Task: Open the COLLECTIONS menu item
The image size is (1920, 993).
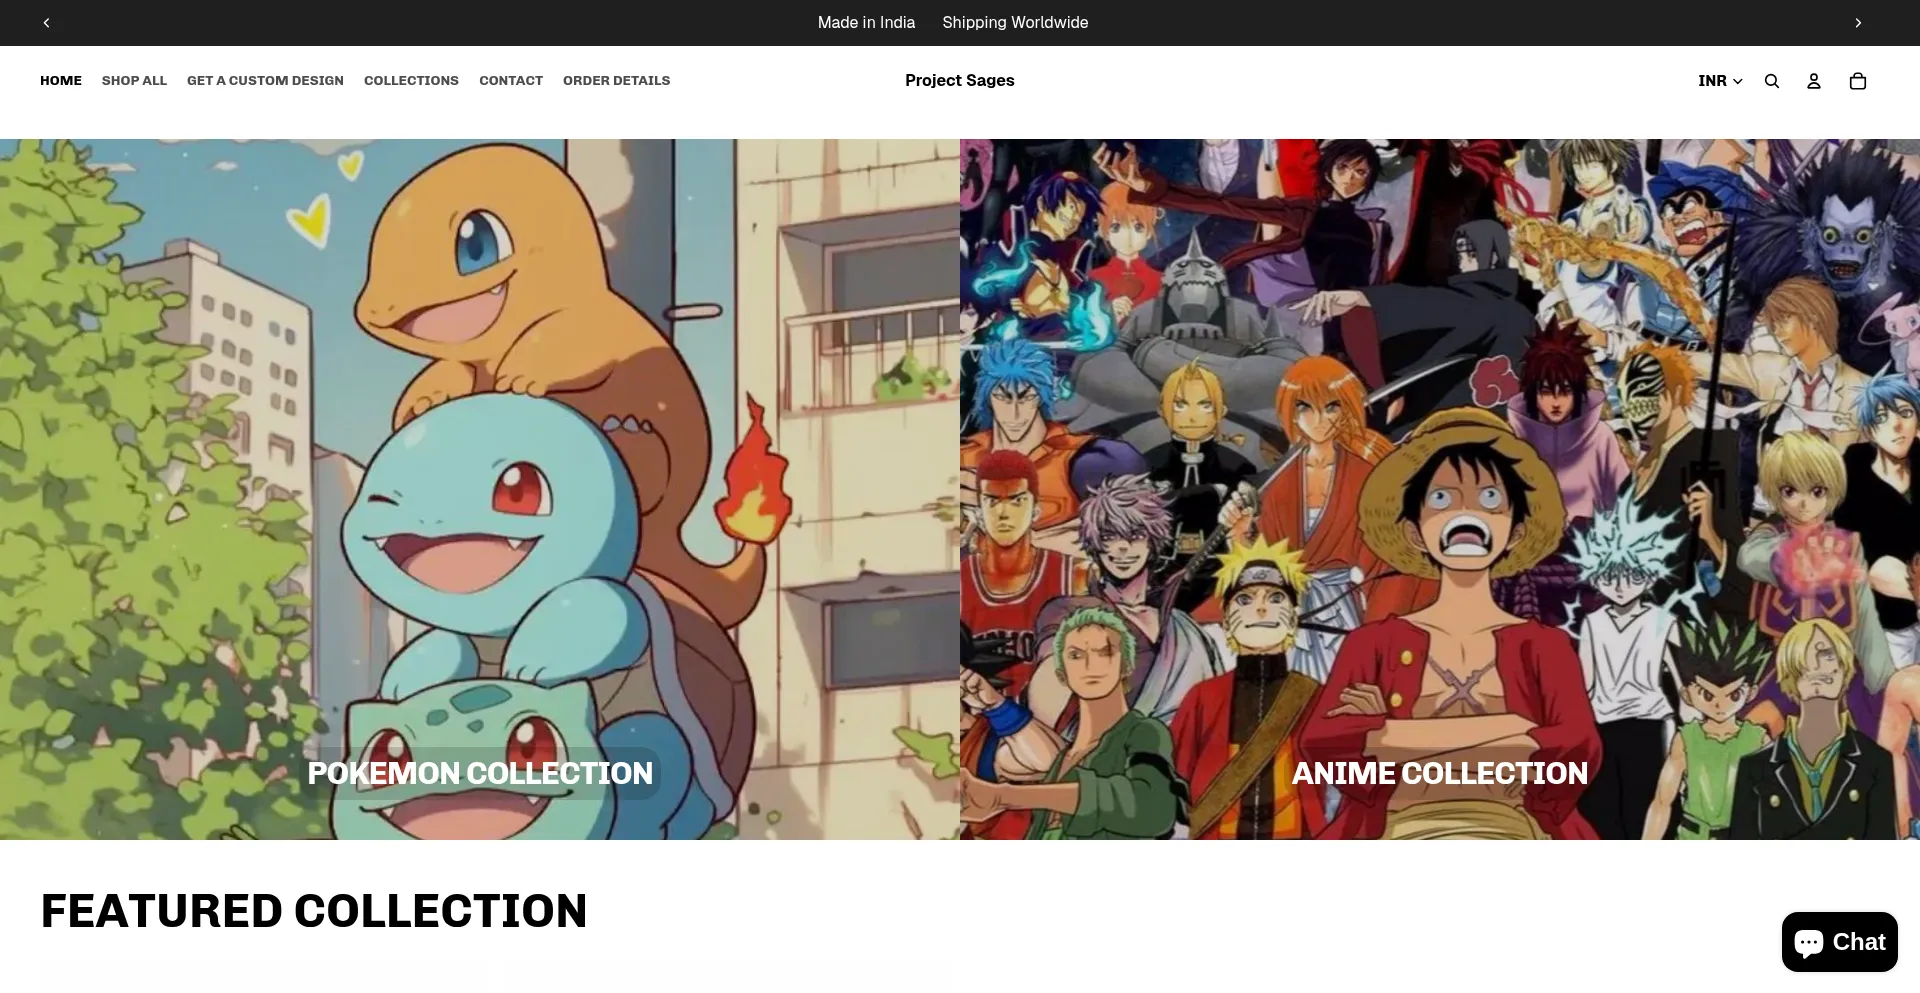Action: click(x=411, y=81)
